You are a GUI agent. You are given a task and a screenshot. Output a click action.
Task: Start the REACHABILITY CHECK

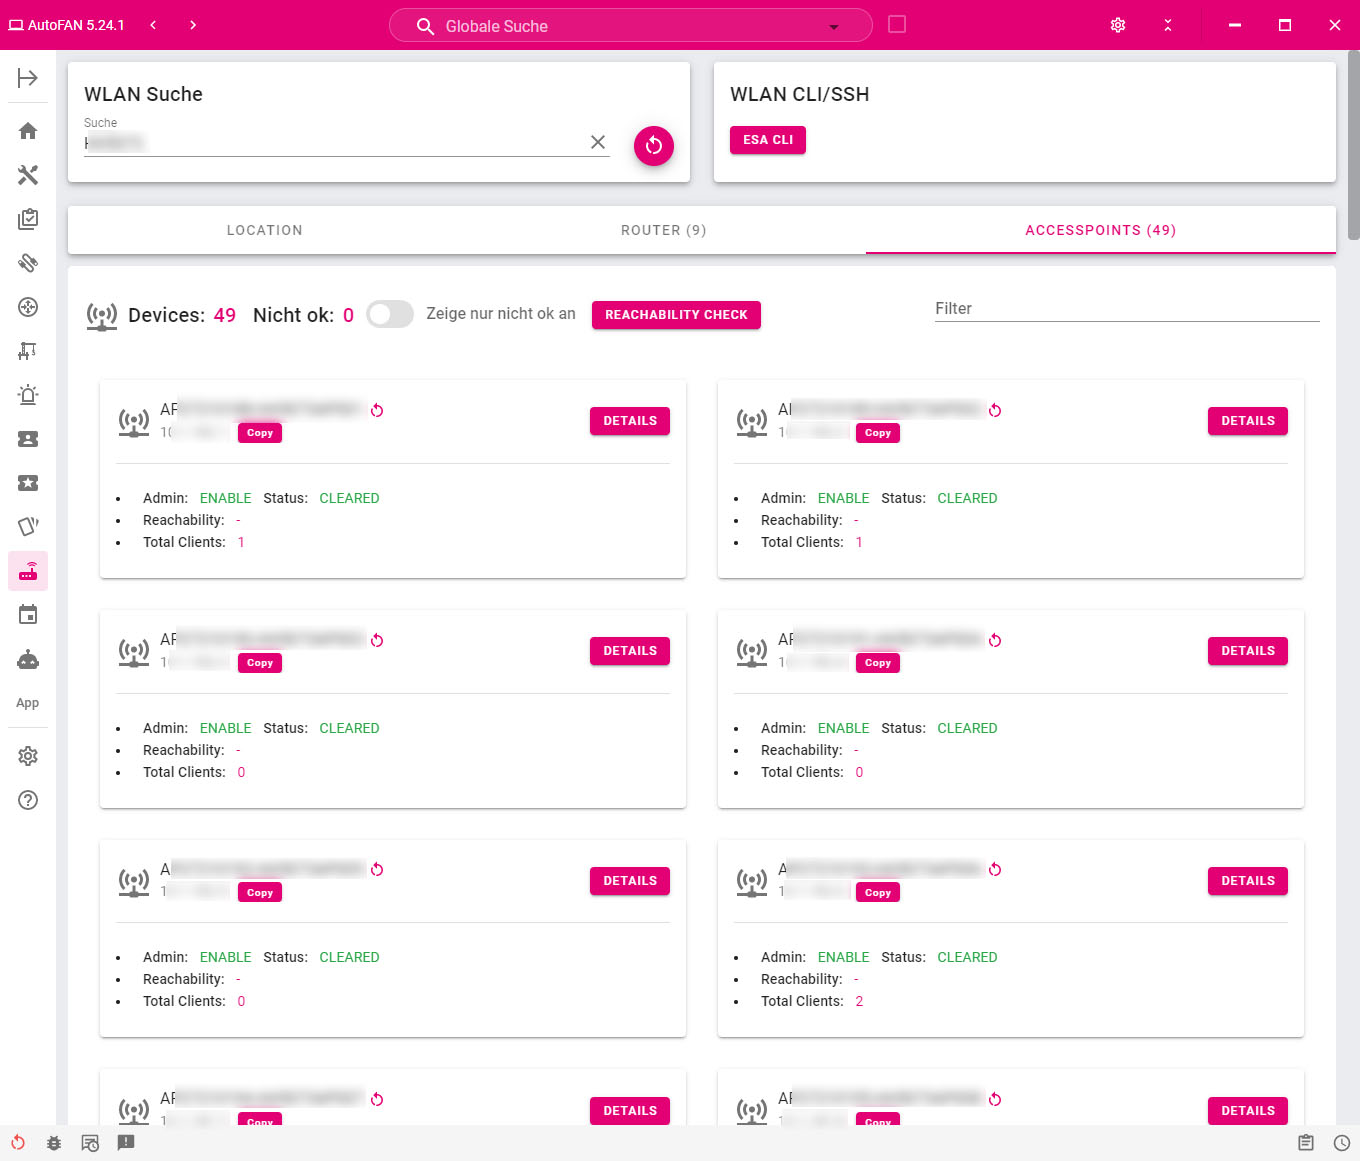676,315
